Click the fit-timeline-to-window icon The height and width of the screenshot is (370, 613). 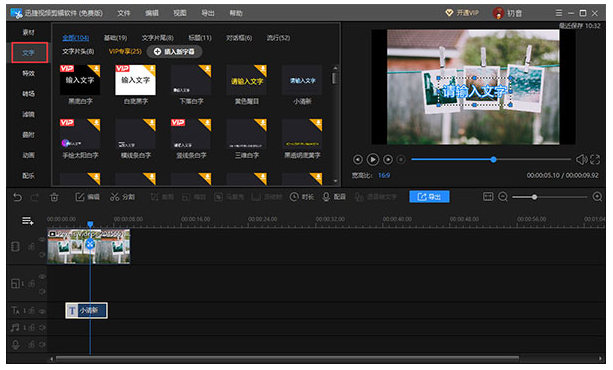[488, 197]
